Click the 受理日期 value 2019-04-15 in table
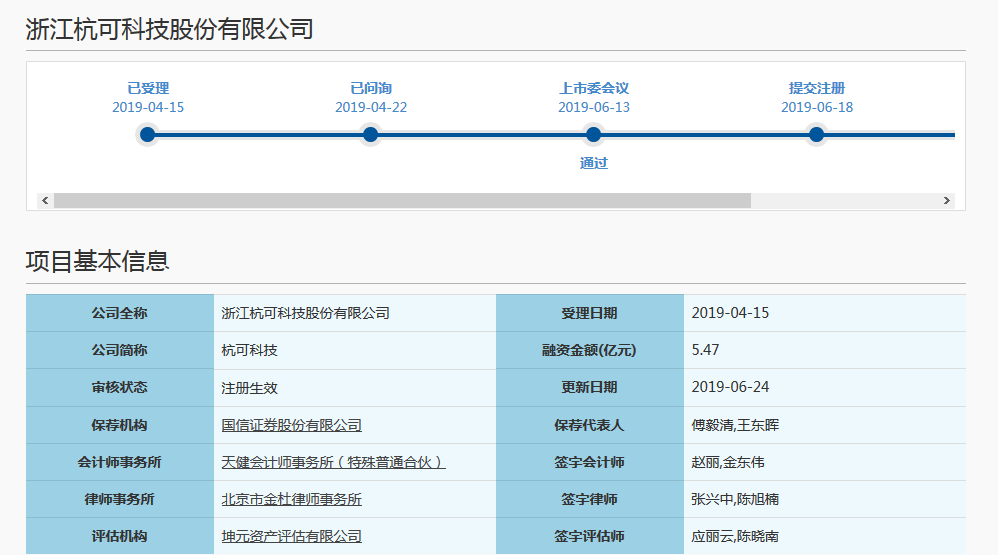 [824, 313]
